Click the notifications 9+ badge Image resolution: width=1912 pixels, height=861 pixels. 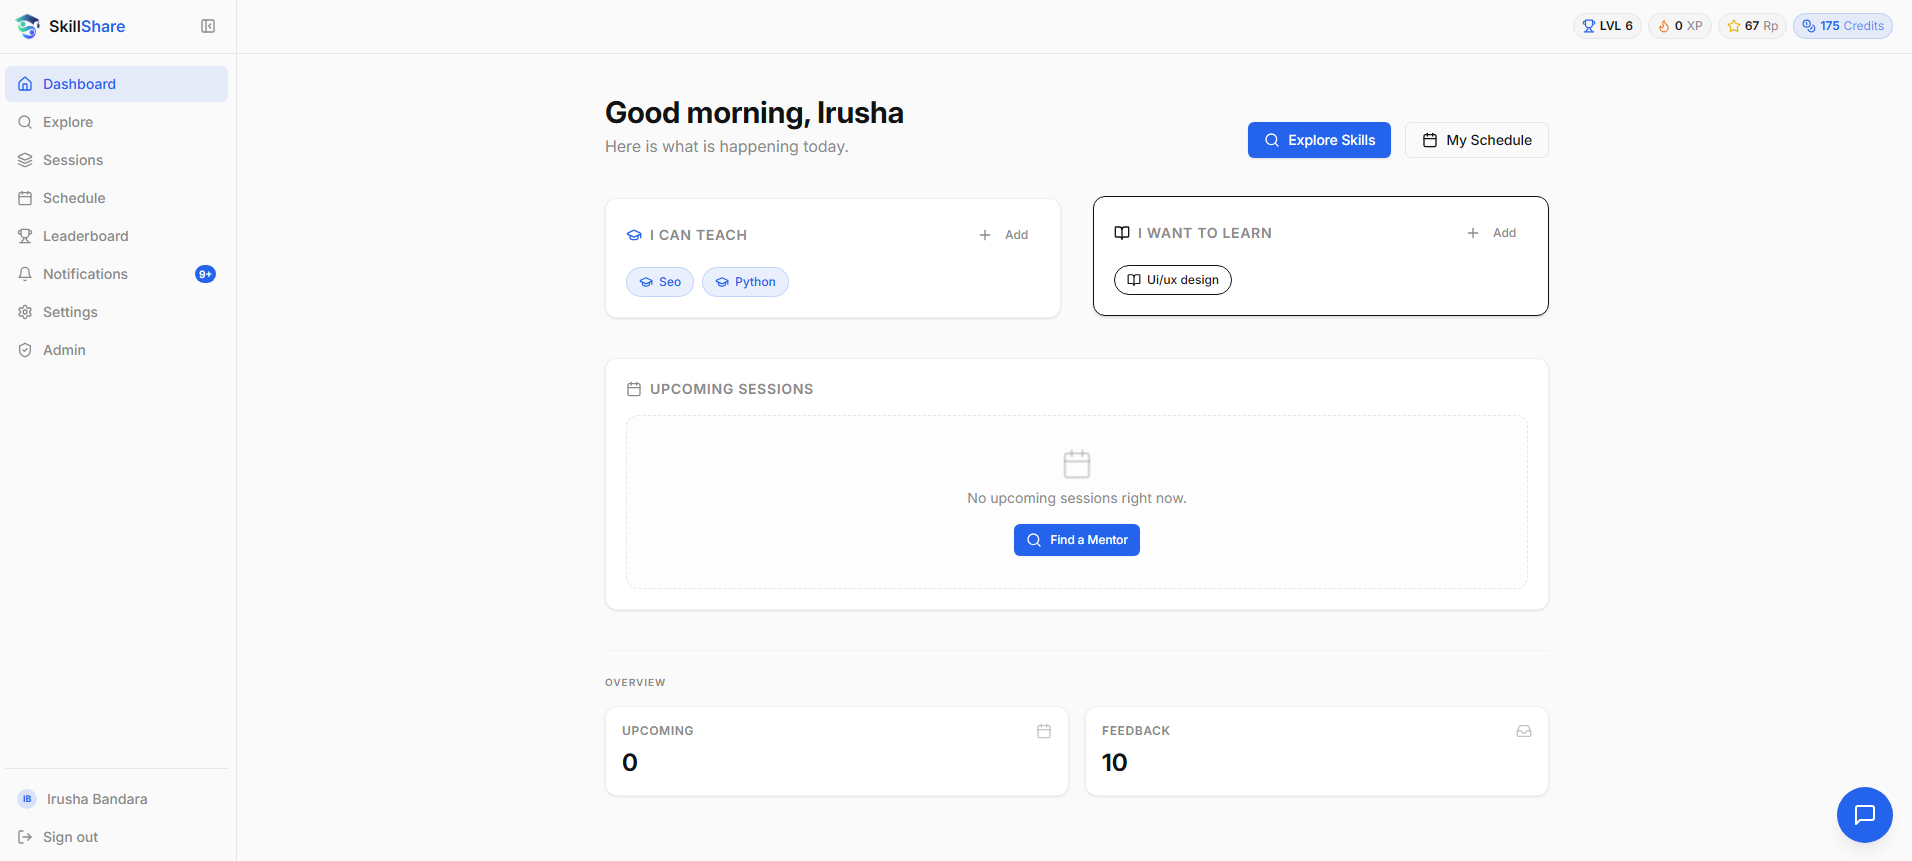point(205,274)
